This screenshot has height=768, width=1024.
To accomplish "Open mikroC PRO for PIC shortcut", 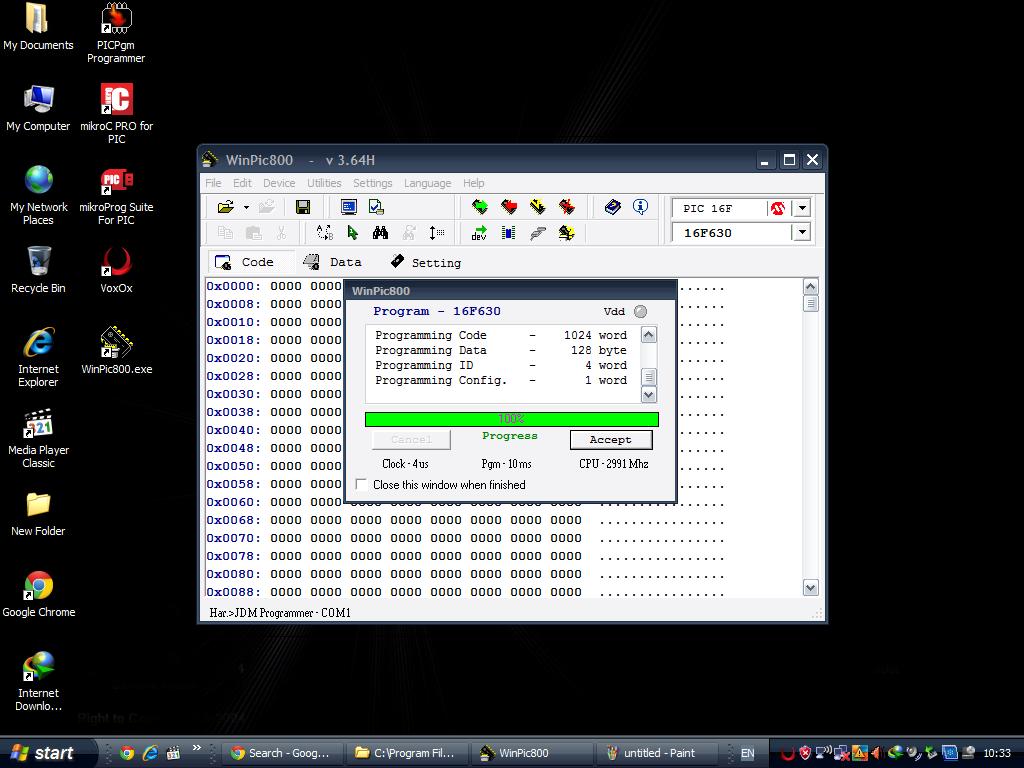I will point(116,114).
